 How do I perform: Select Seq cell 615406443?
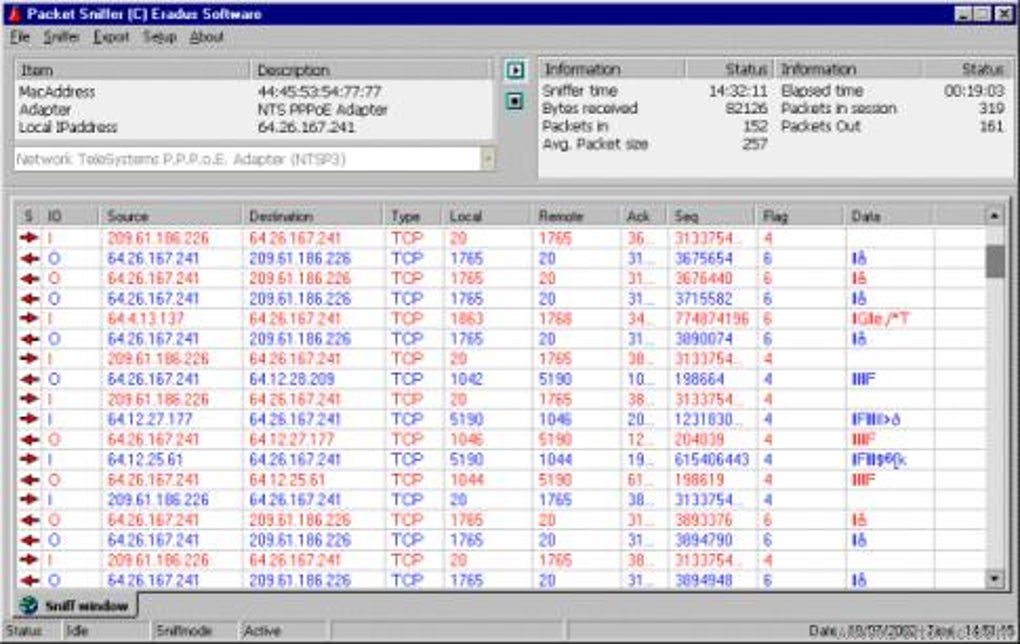(x=712, y=459)
